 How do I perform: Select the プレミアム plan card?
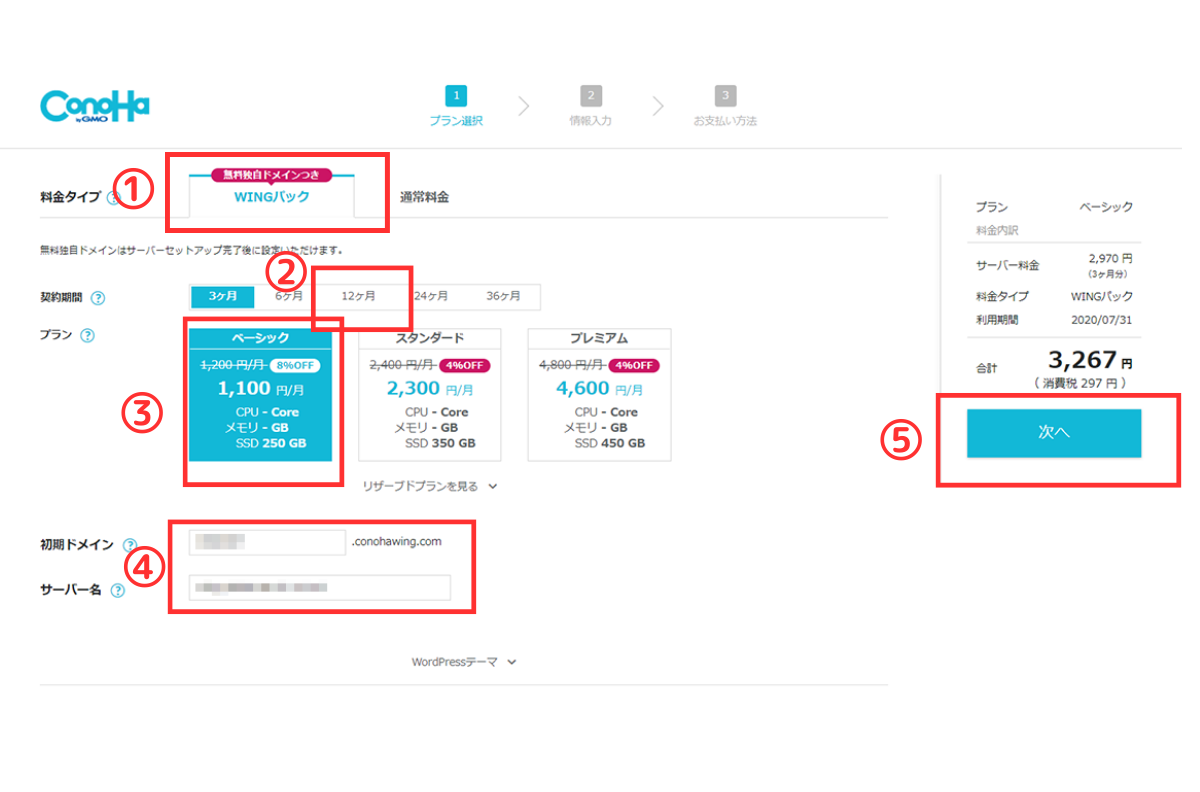(x=599, y=394)
